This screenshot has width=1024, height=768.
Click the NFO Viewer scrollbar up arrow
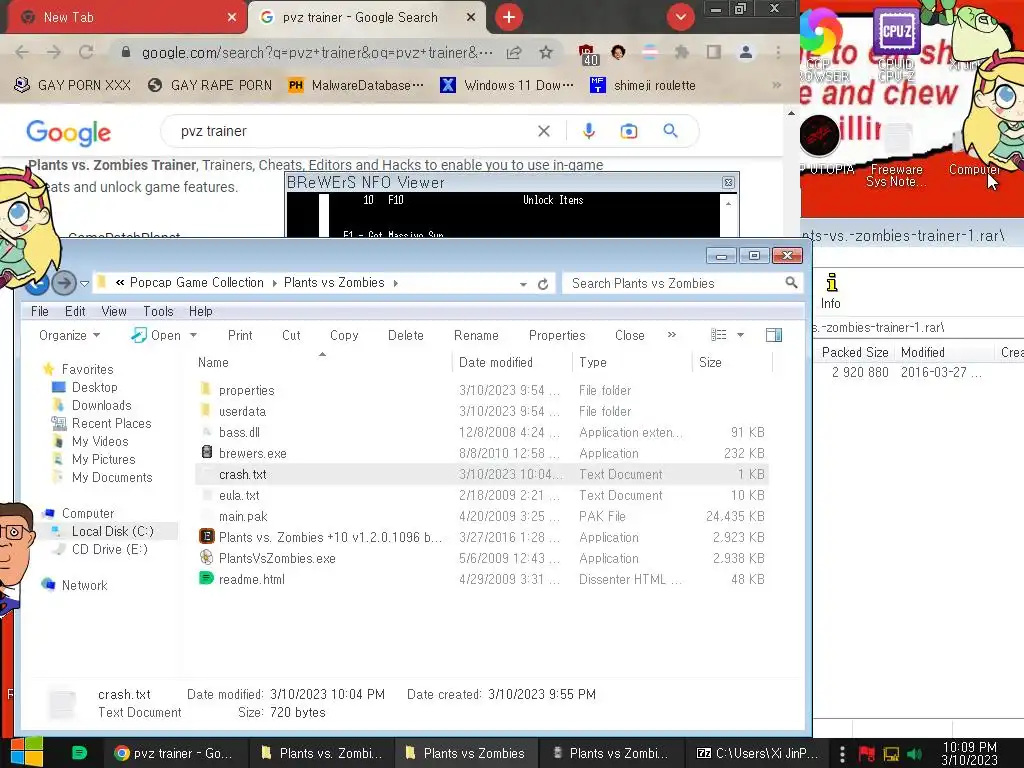point(728,203)
